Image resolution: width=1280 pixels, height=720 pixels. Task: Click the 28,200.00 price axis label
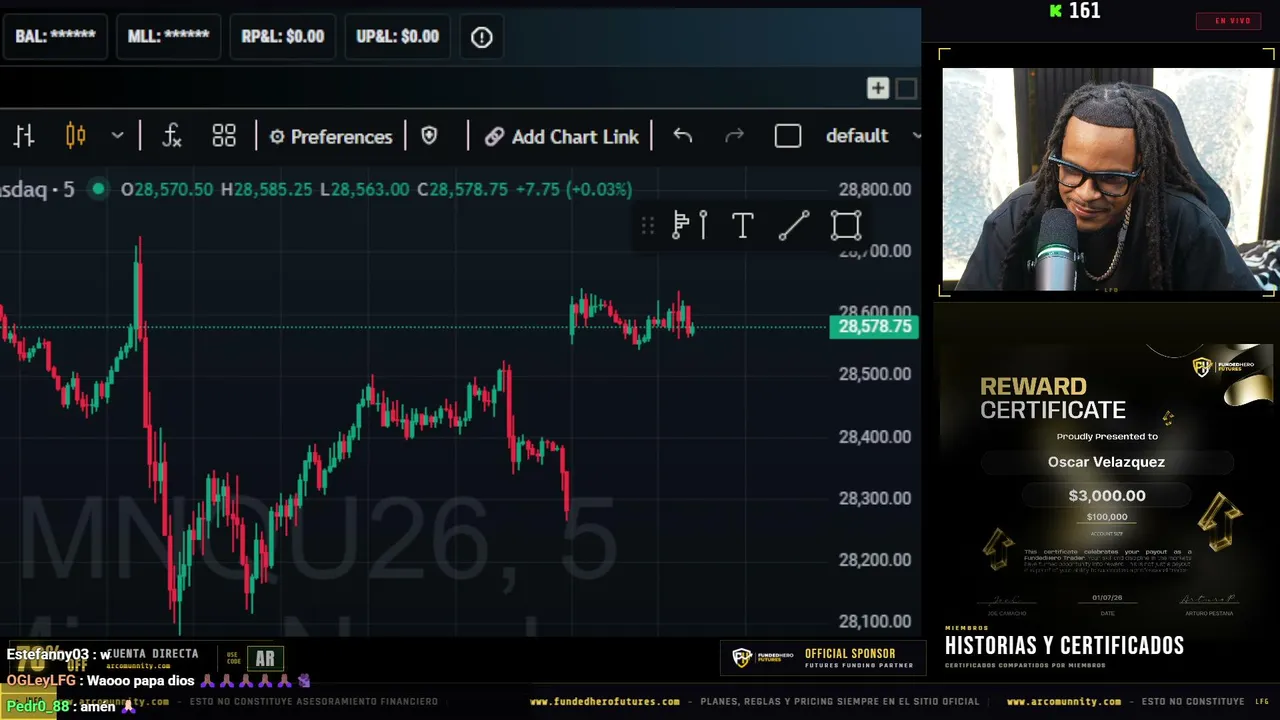[x=875, y=560]
